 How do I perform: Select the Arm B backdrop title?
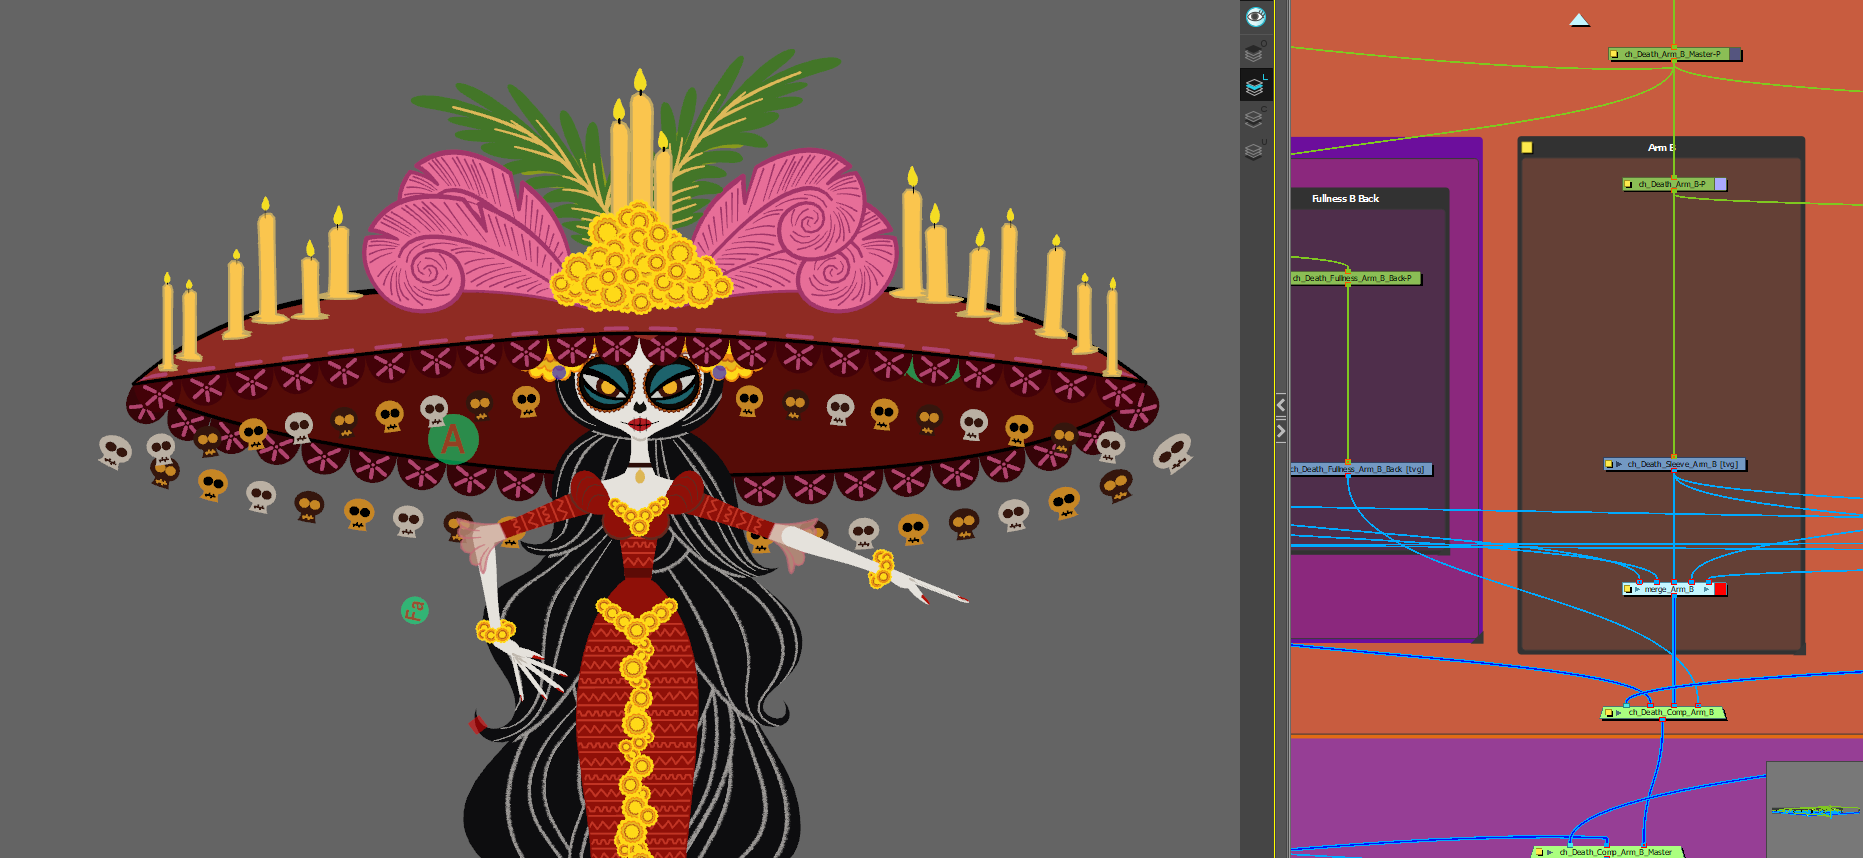point(1661,147)
